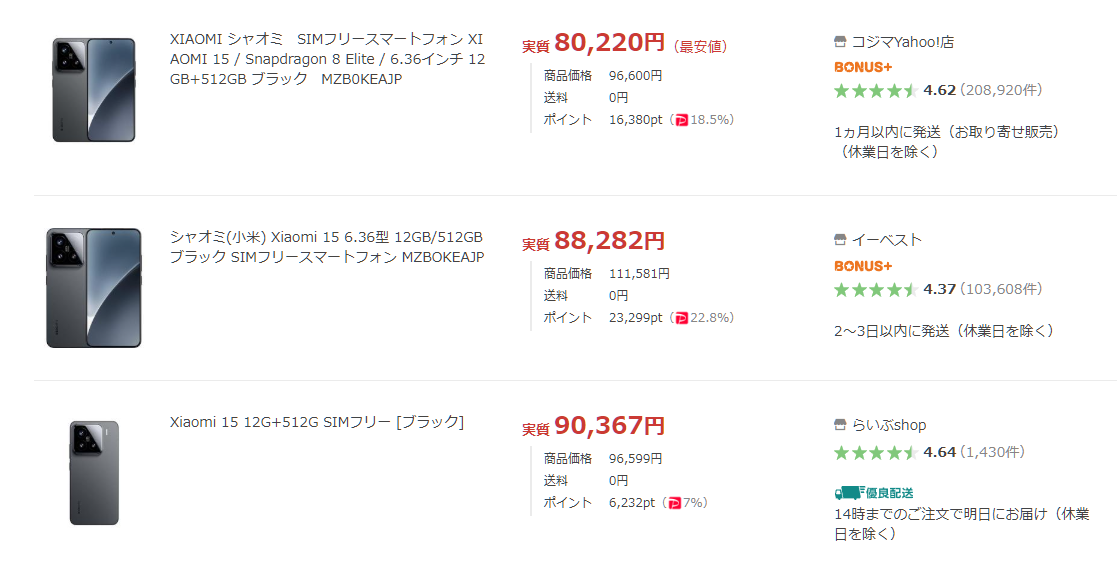
Task: Click the PayPay icon next to 7%
Action: [x=674, y=503]
